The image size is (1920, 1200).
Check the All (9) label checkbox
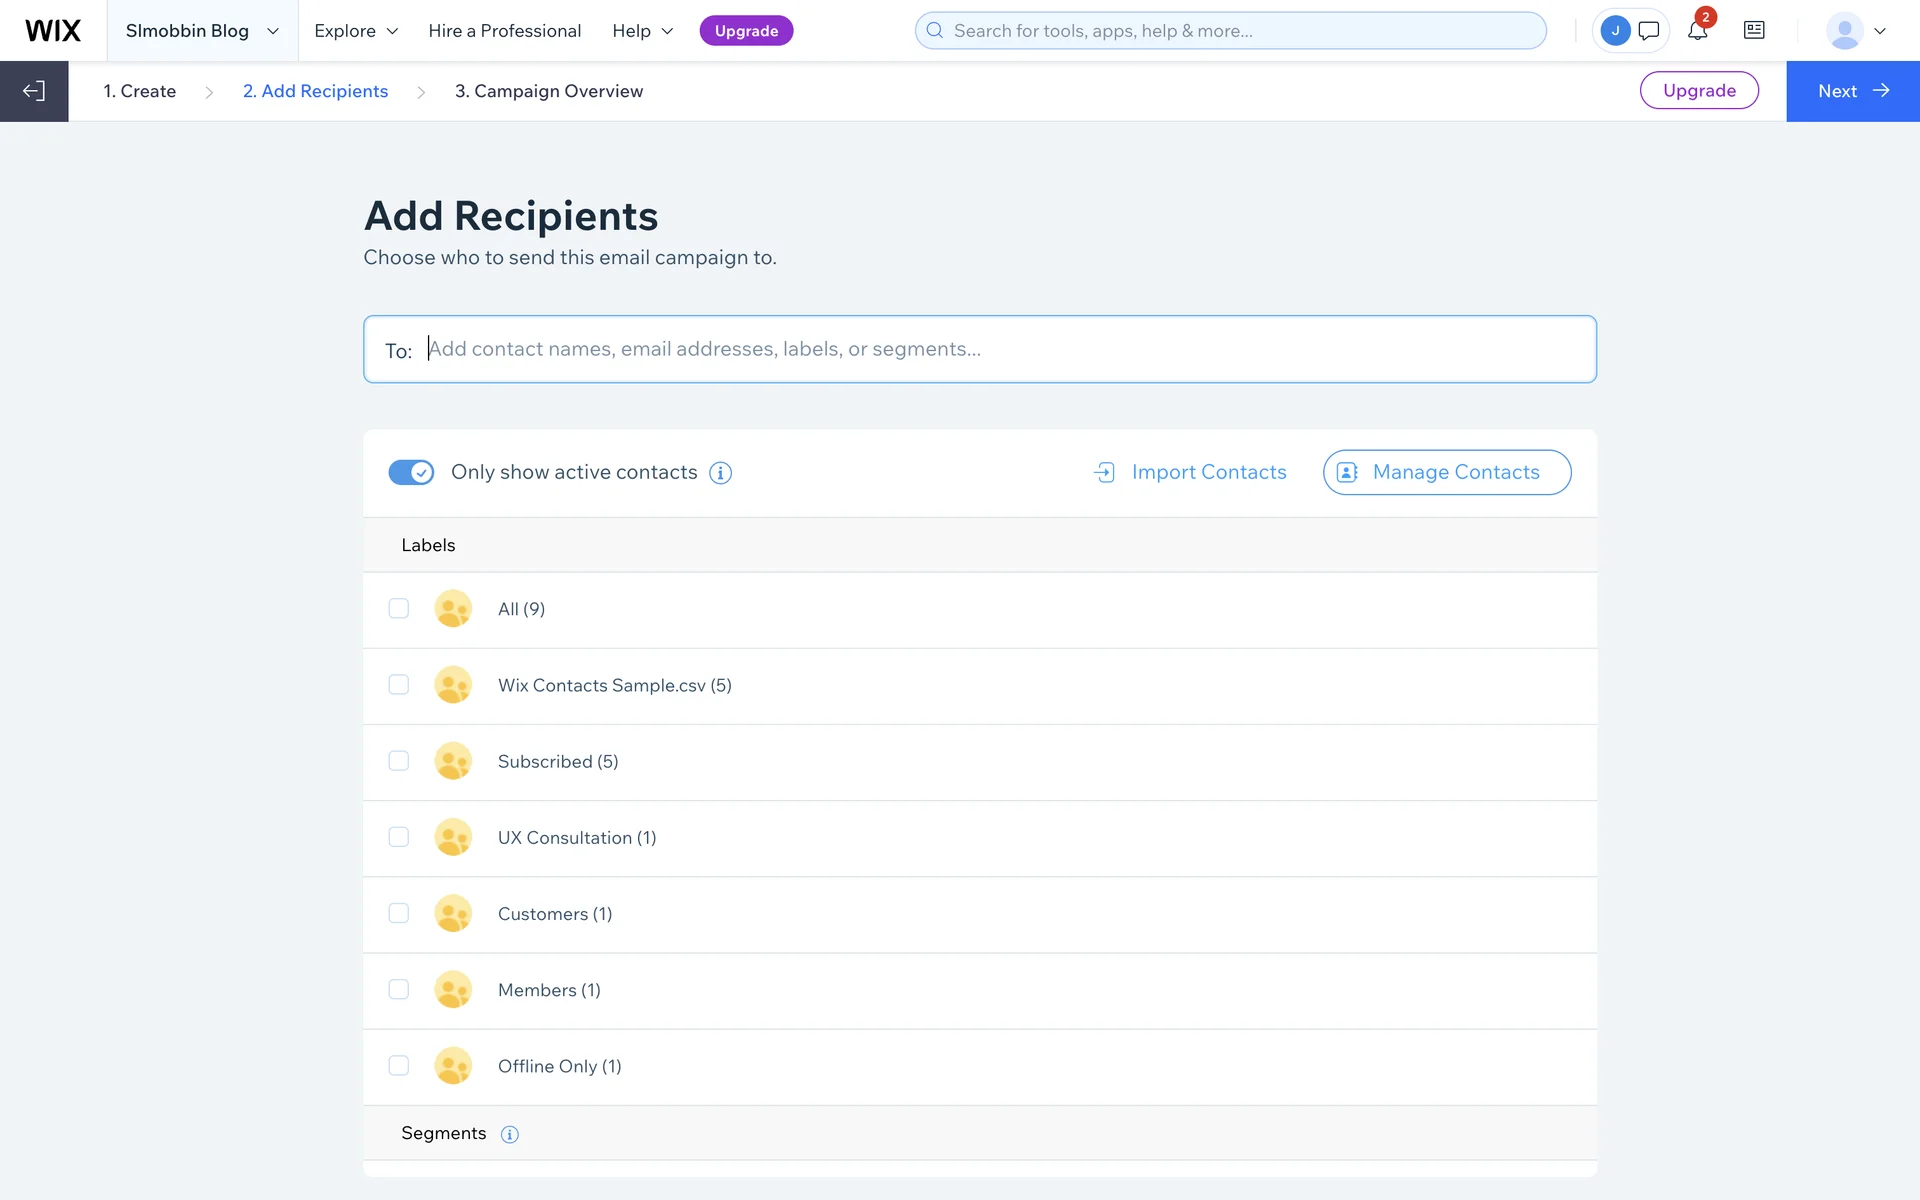pos(399,609)
